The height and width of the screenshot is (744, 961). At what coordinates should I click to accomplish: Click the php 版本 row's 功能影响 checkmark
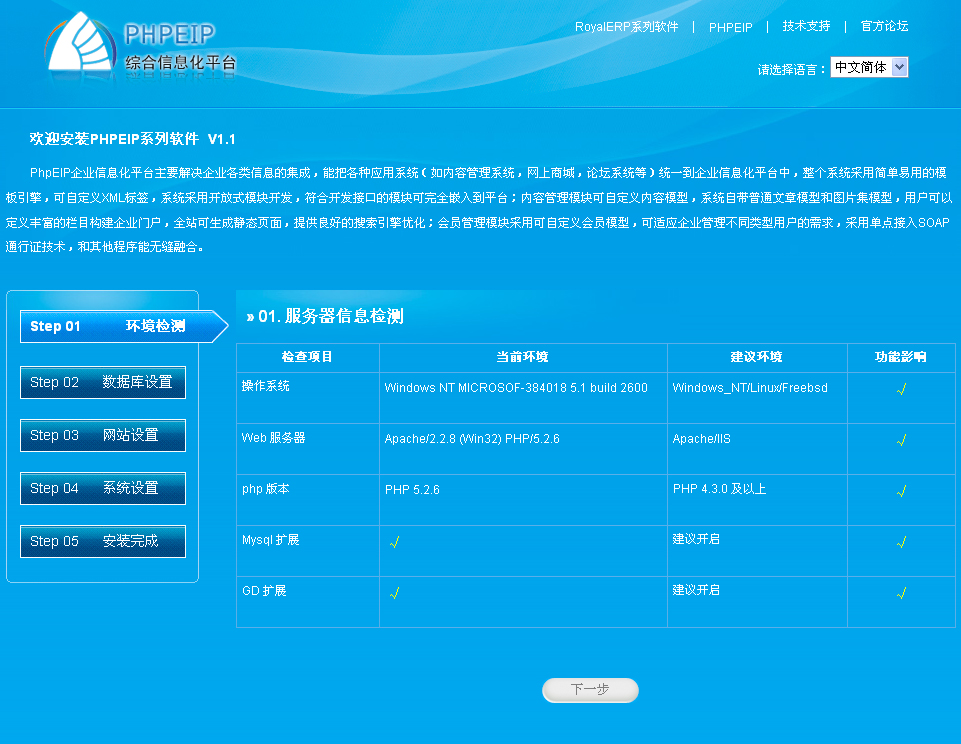coord(902,491)
